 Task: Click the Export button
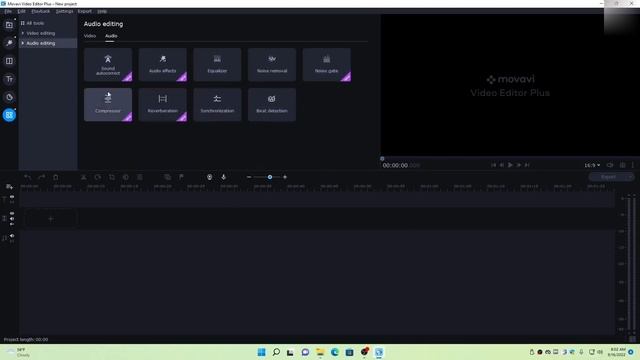click(608, 177)
